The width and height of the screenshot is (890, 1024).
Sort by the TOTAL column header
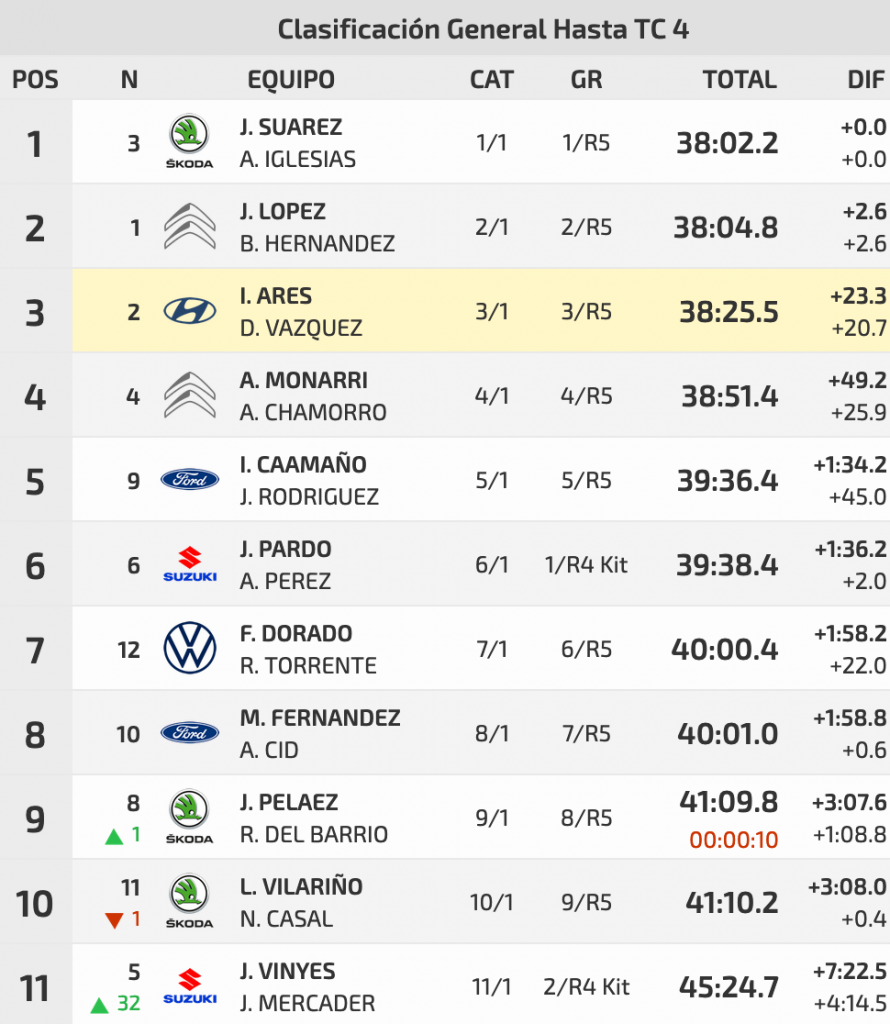(739, 80)
